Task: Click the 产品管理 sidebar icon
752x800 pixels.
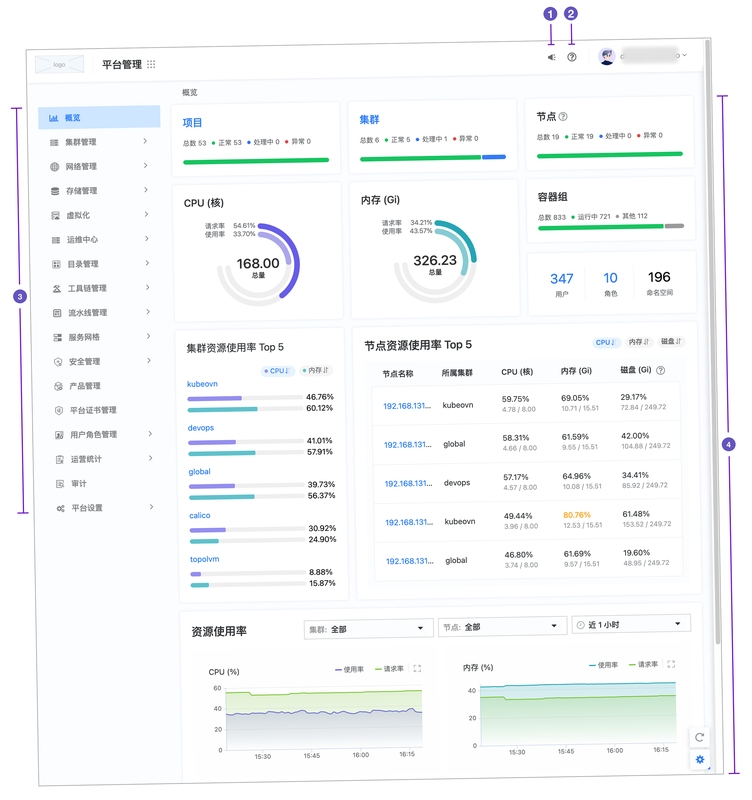Action: [59, 386]
